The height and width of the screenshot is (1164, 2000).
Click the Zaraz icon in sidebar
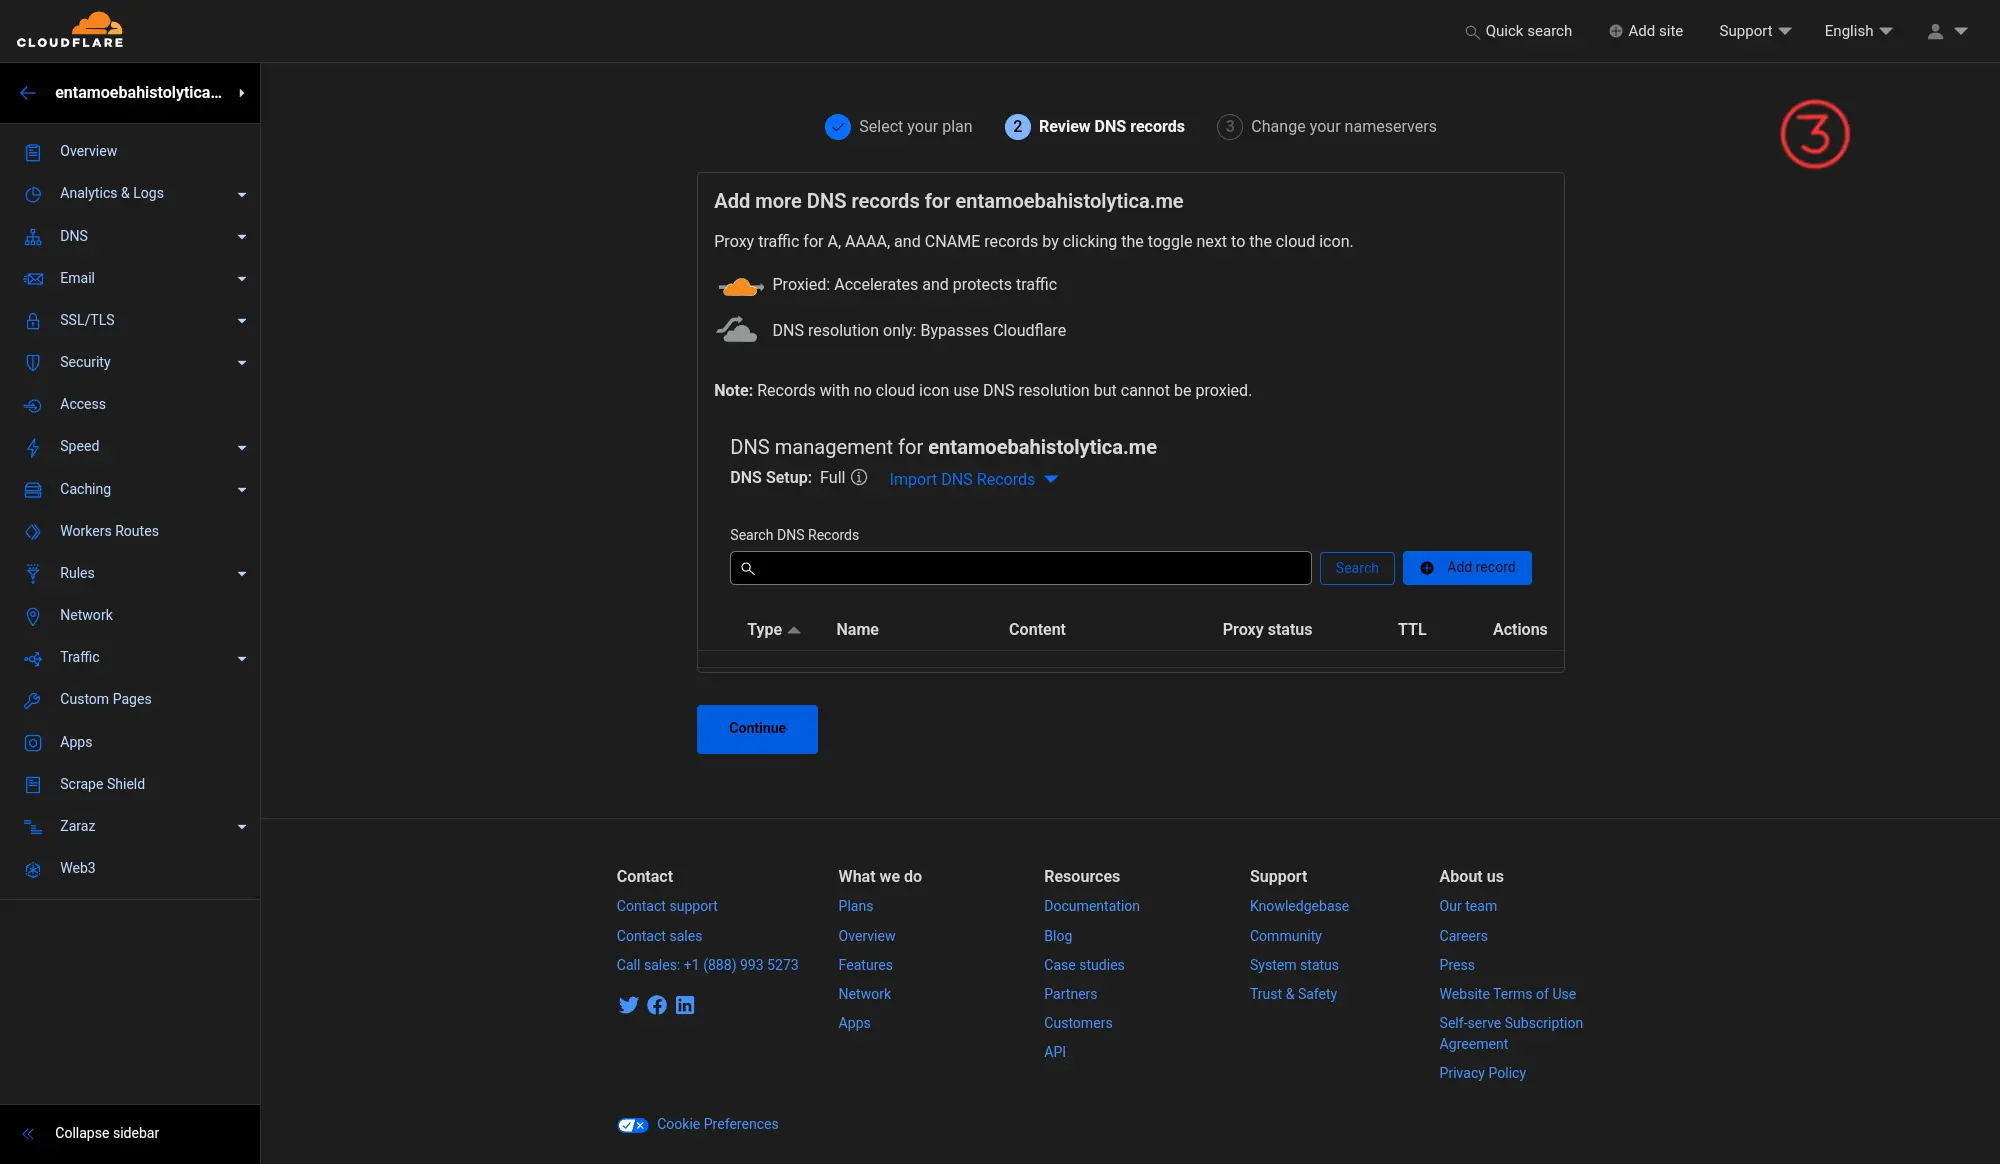(x=33, y=827)
